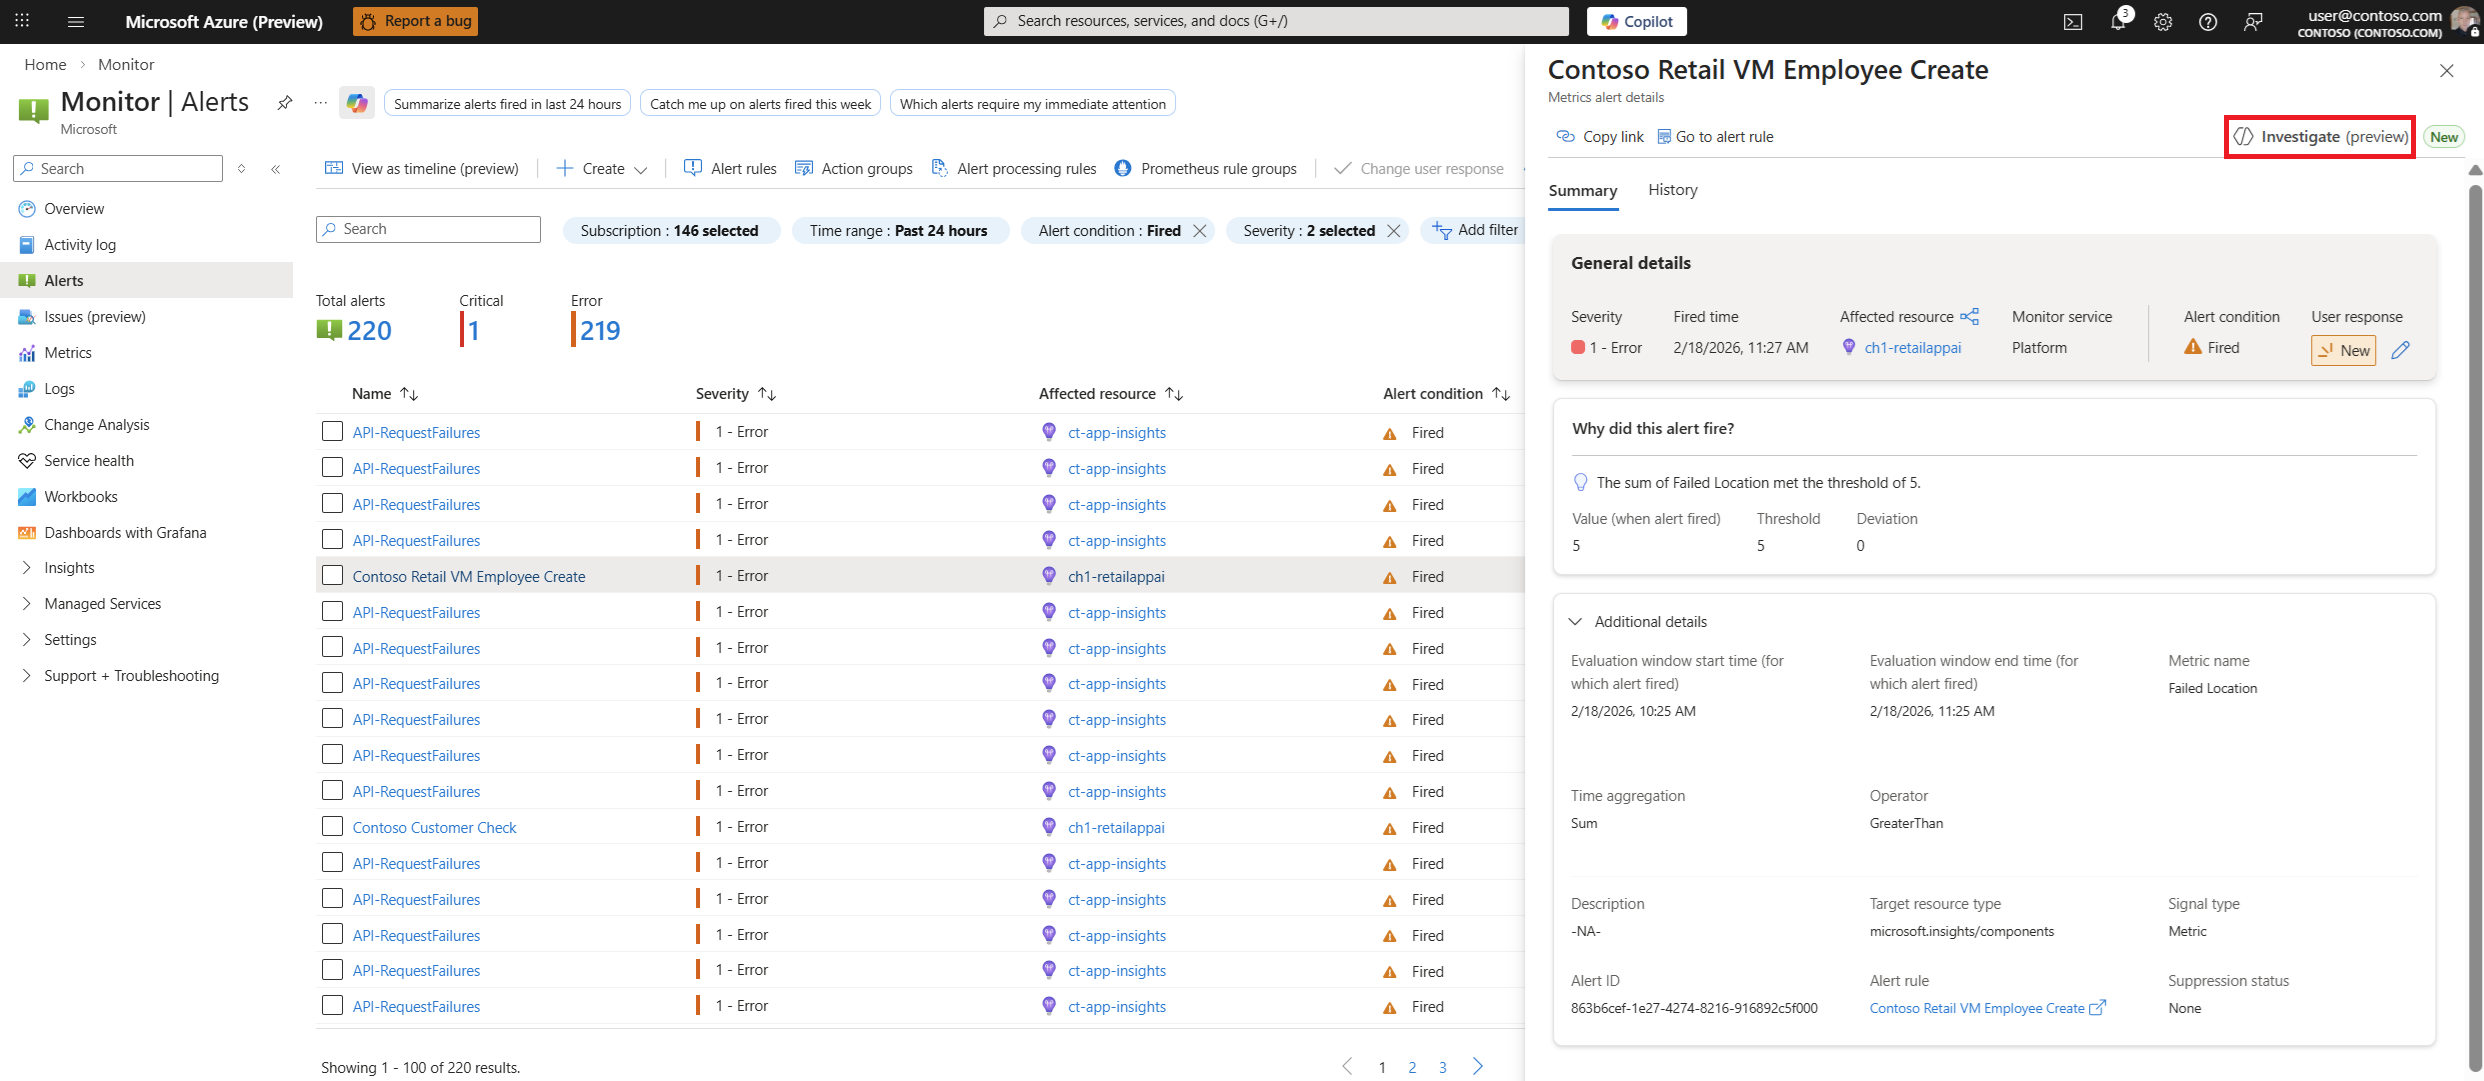This screenshot has width=2484, height=1081.
Task: Open the Cloud Shell terminal icon
Action: point(2073,22)
